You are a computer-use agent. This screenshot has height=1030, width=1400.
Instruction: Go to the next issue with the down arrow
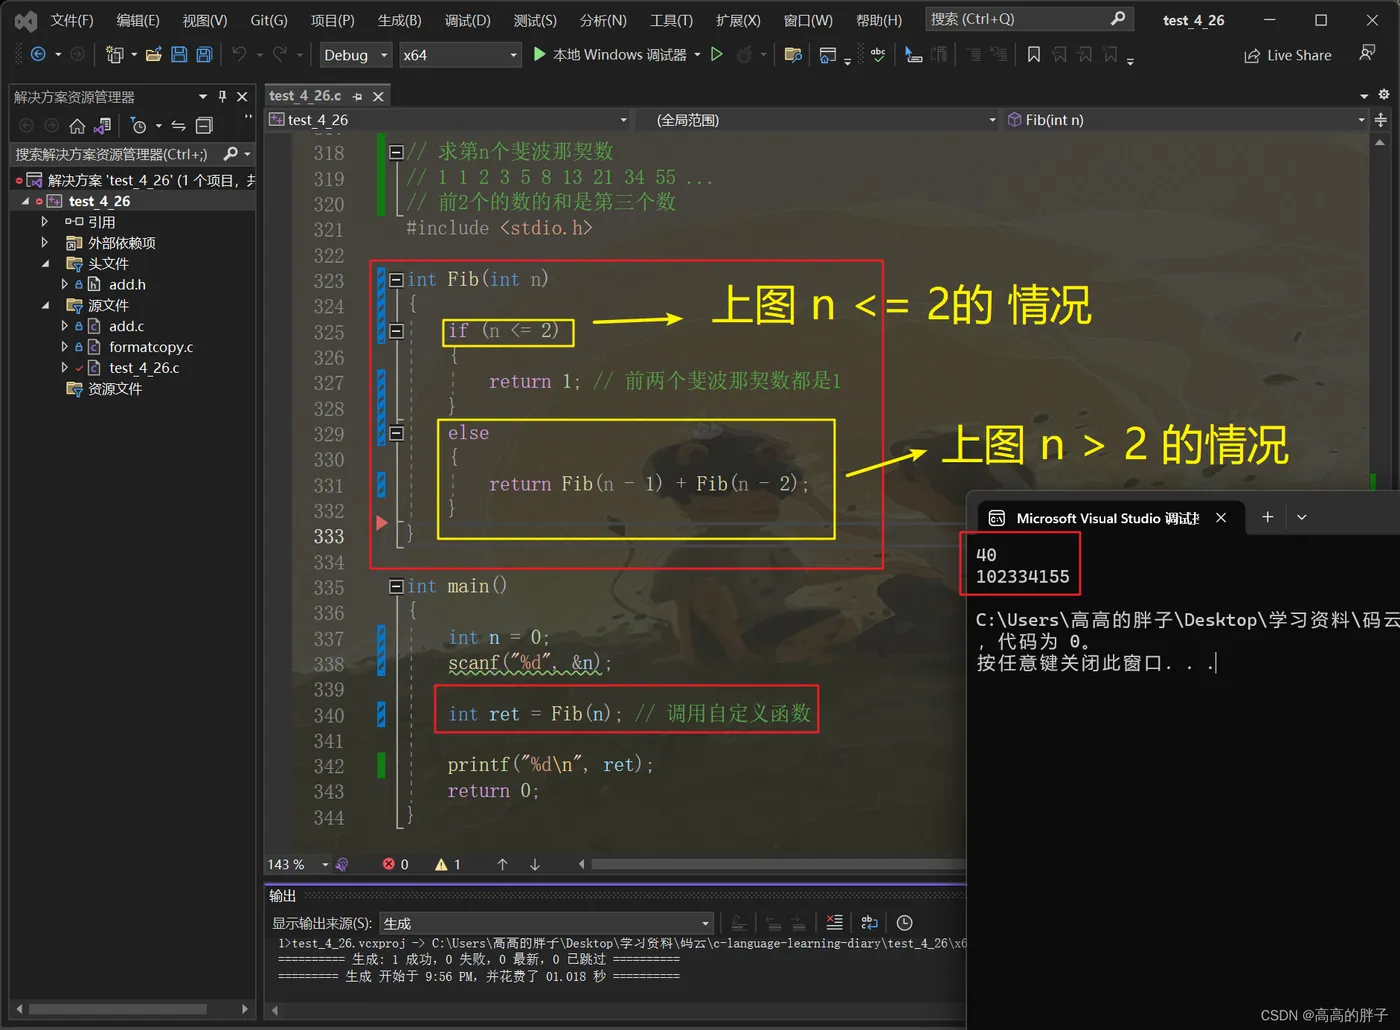[x=535, y=864]
